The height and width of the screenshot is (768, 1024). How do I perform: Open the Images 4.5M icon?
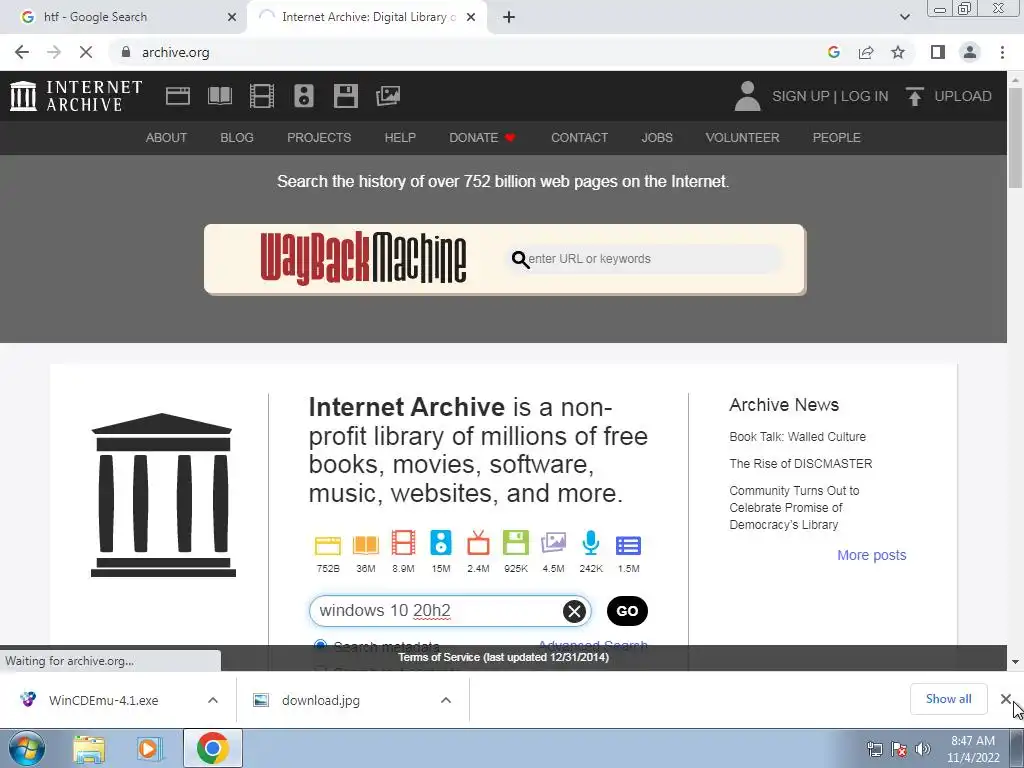[553, 543]
